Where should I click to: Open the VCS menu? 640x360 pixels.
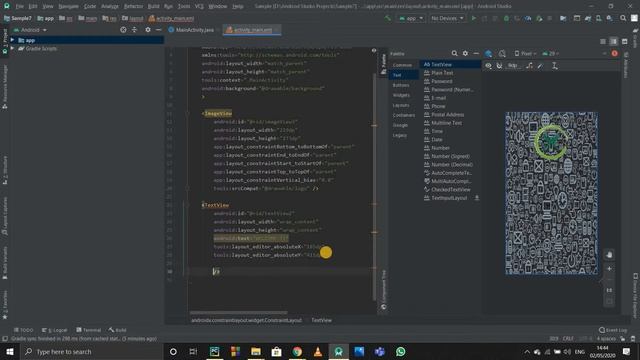point(199,6)
